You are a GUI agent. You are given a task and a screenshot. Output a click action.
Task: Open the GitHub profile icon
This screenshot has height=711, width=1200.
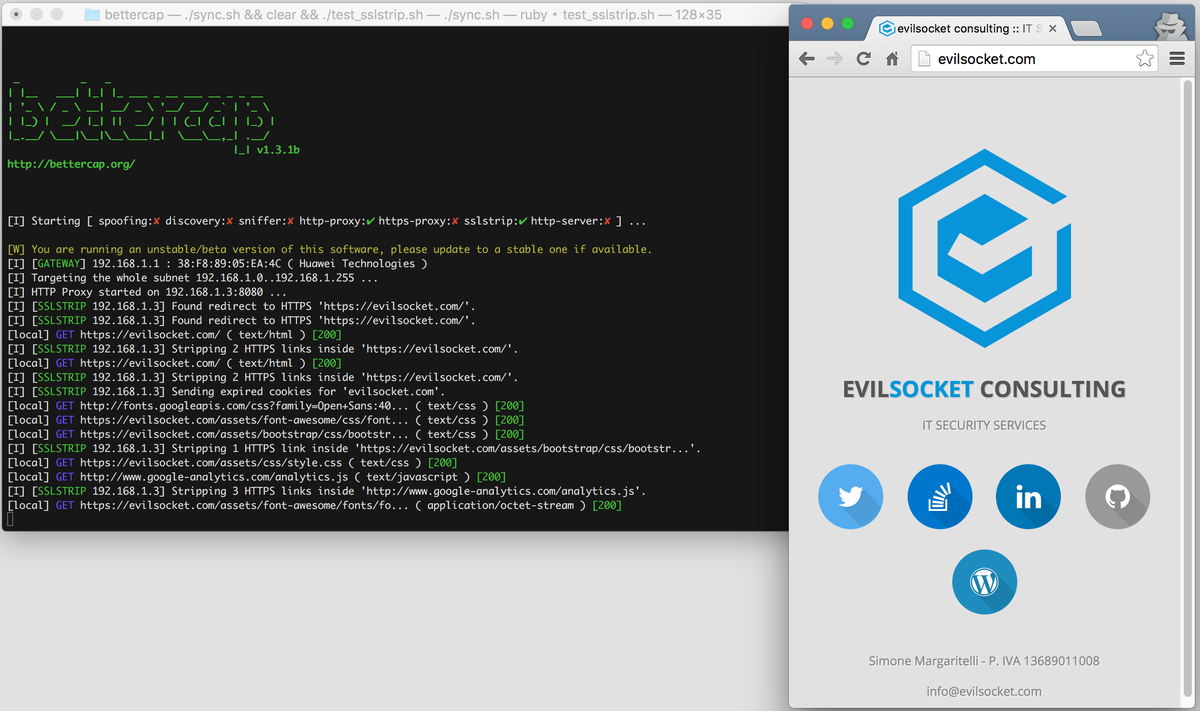point(1118,497)
